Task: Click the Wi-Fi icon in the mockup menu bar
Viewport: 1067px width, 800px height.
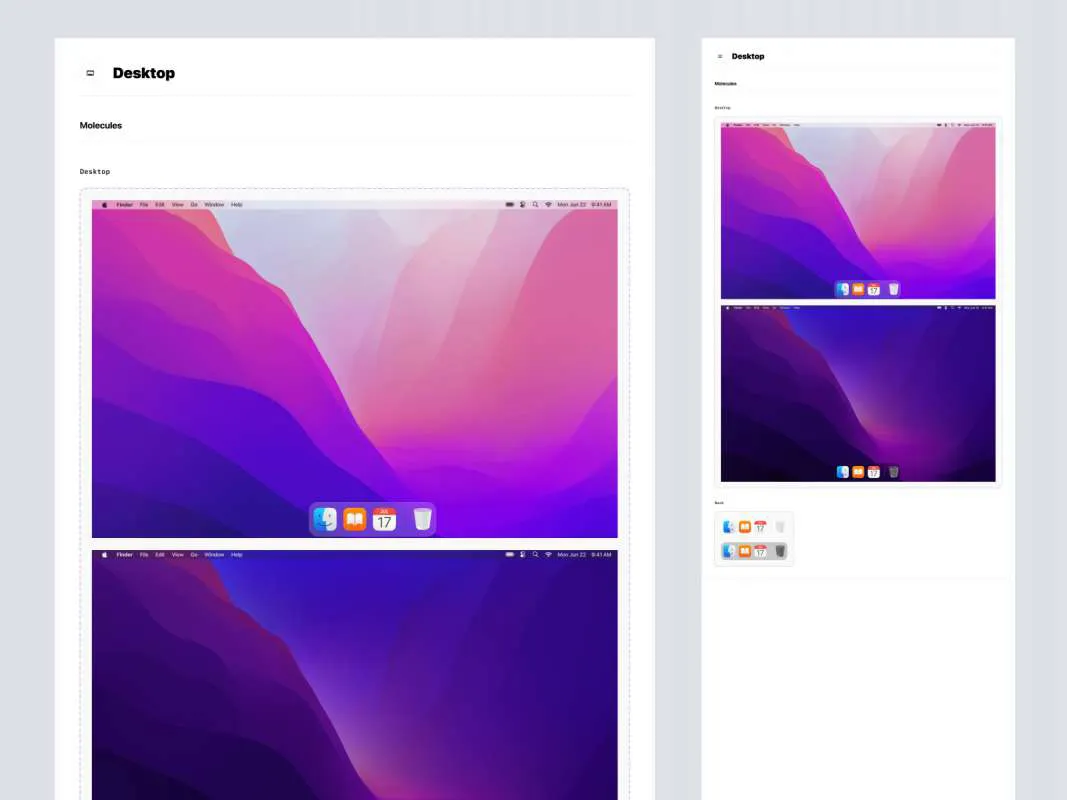Action: click(547, 205)
